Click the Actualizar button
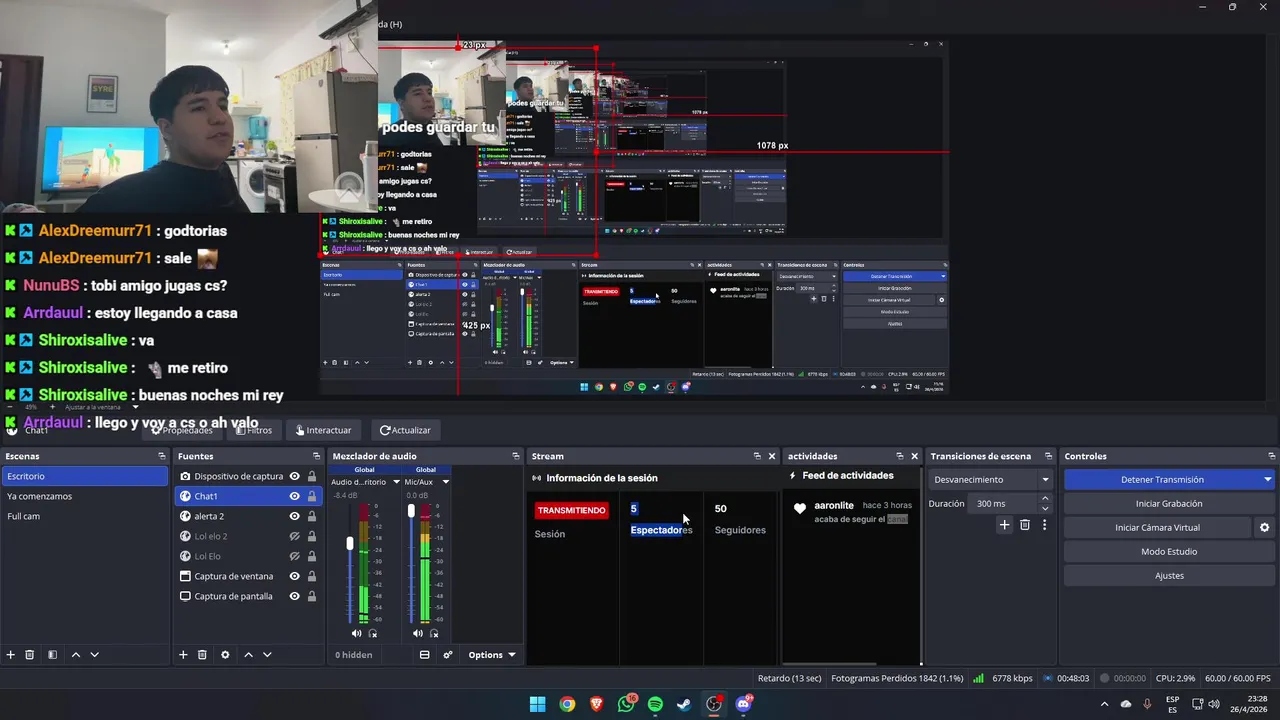The width and height of the screenshot is (1280, 720). tap(405, 430)
